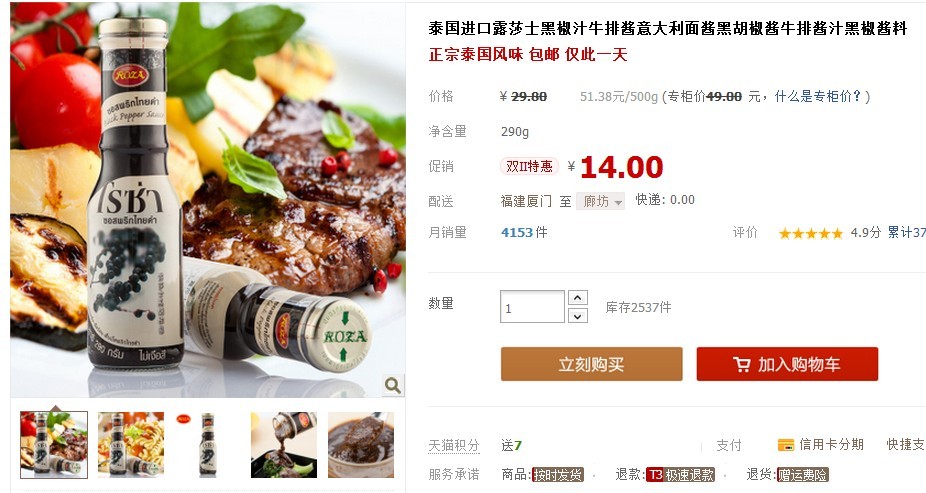Open the 什么是专柜价 help link
926x493 pixels.
coord(818,96)
